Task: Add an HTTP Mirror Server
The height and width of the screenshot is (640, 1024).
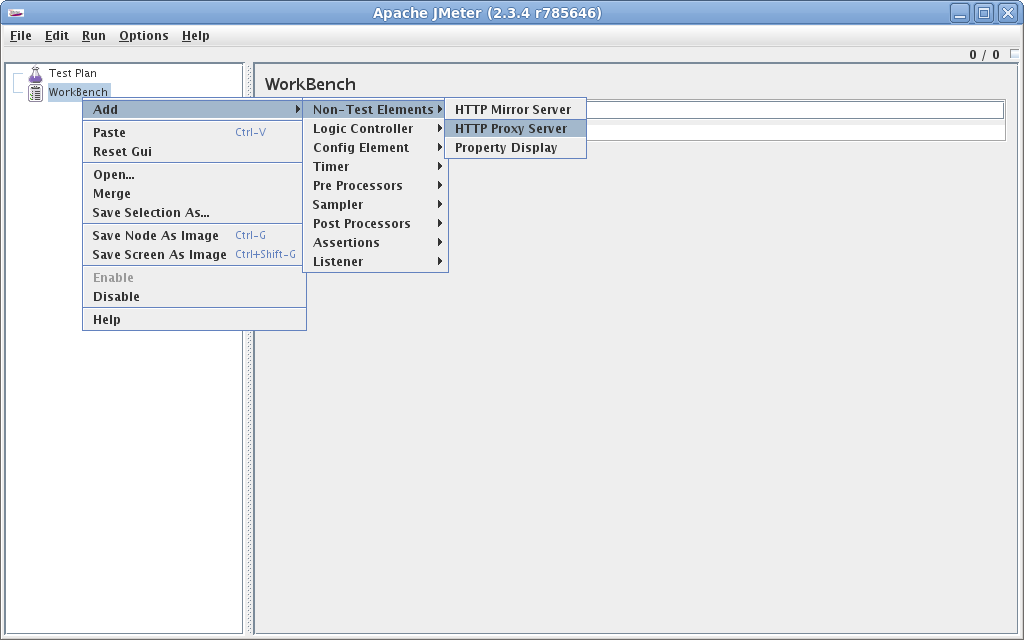Action: [515, 110]
